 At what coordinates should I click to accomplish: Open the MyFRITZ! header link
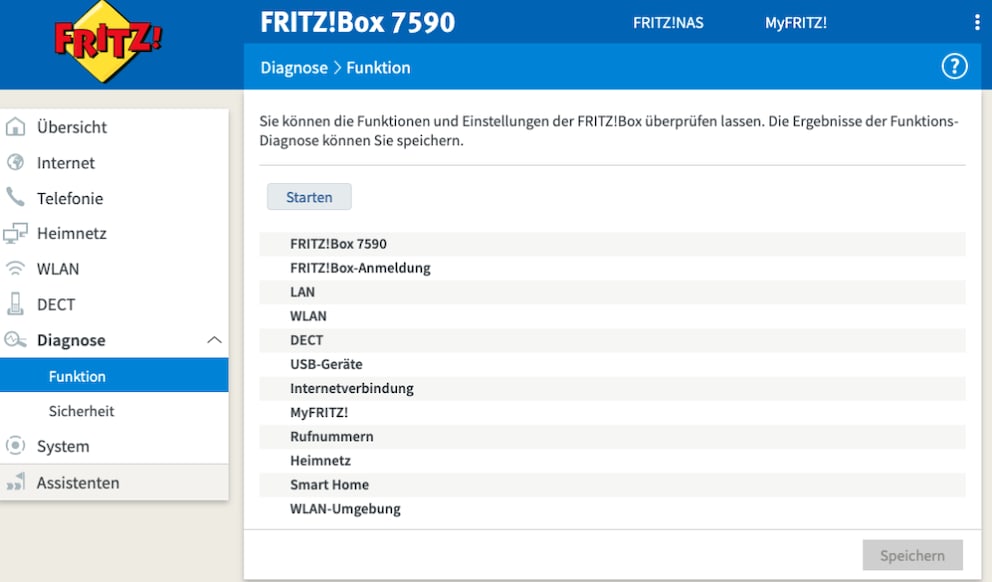point(796,23)
